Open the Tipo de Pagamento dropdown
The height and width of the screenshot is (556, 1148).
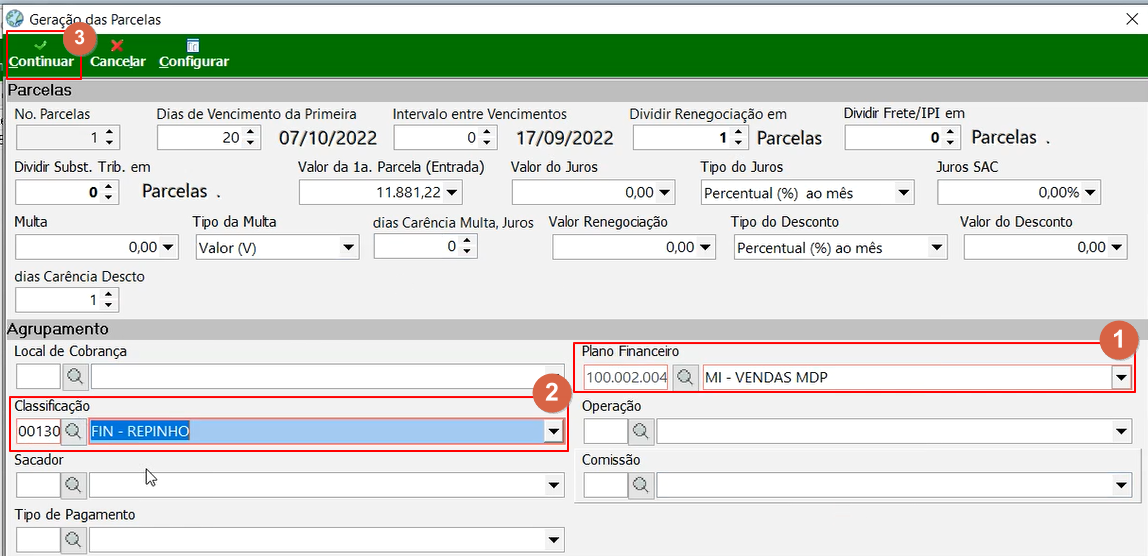point(554,540)
